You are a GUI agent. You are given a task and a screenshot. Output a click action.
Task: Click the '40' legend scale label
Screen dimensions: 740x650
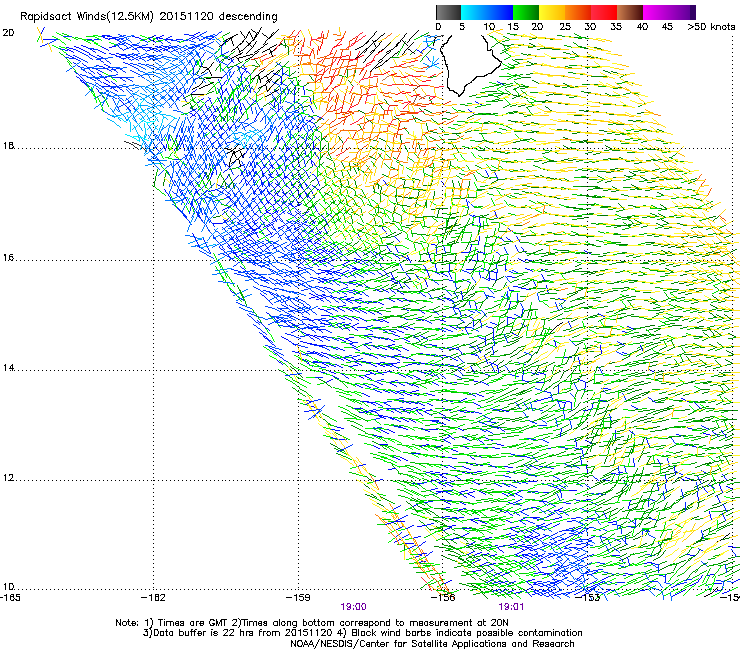coord(642,27)
